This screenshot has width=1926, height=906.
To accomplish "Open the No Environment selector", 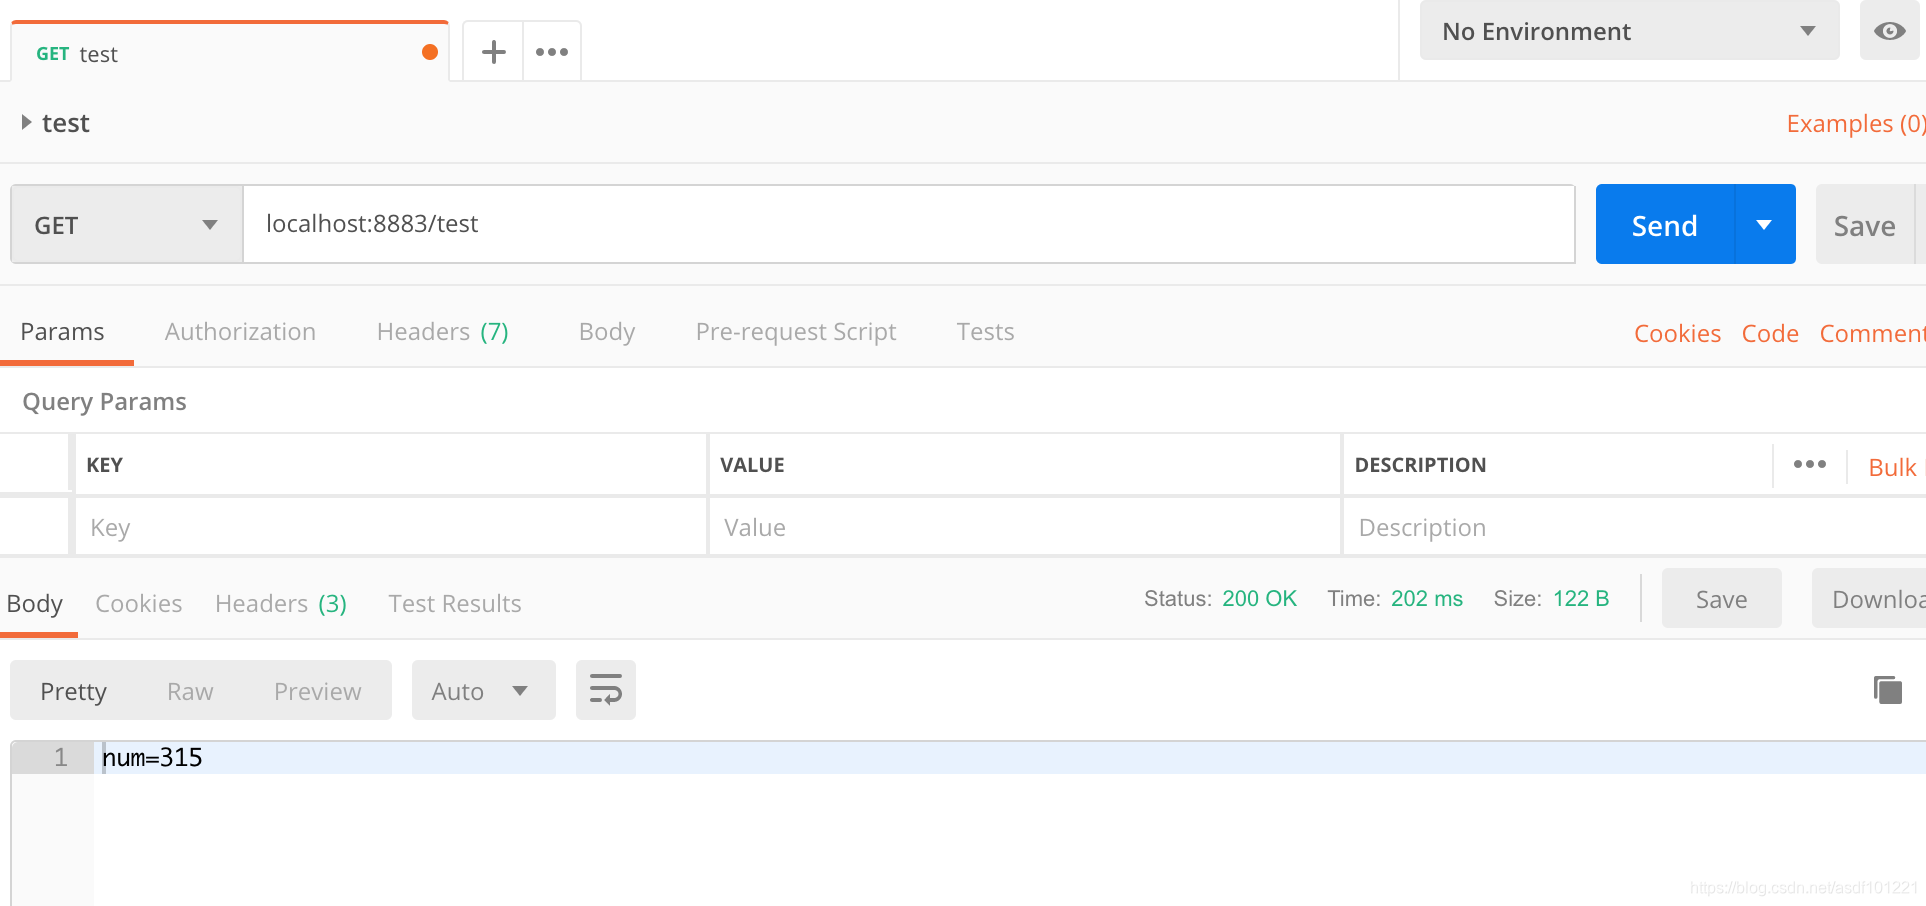I will click(x=1628, y=31).
